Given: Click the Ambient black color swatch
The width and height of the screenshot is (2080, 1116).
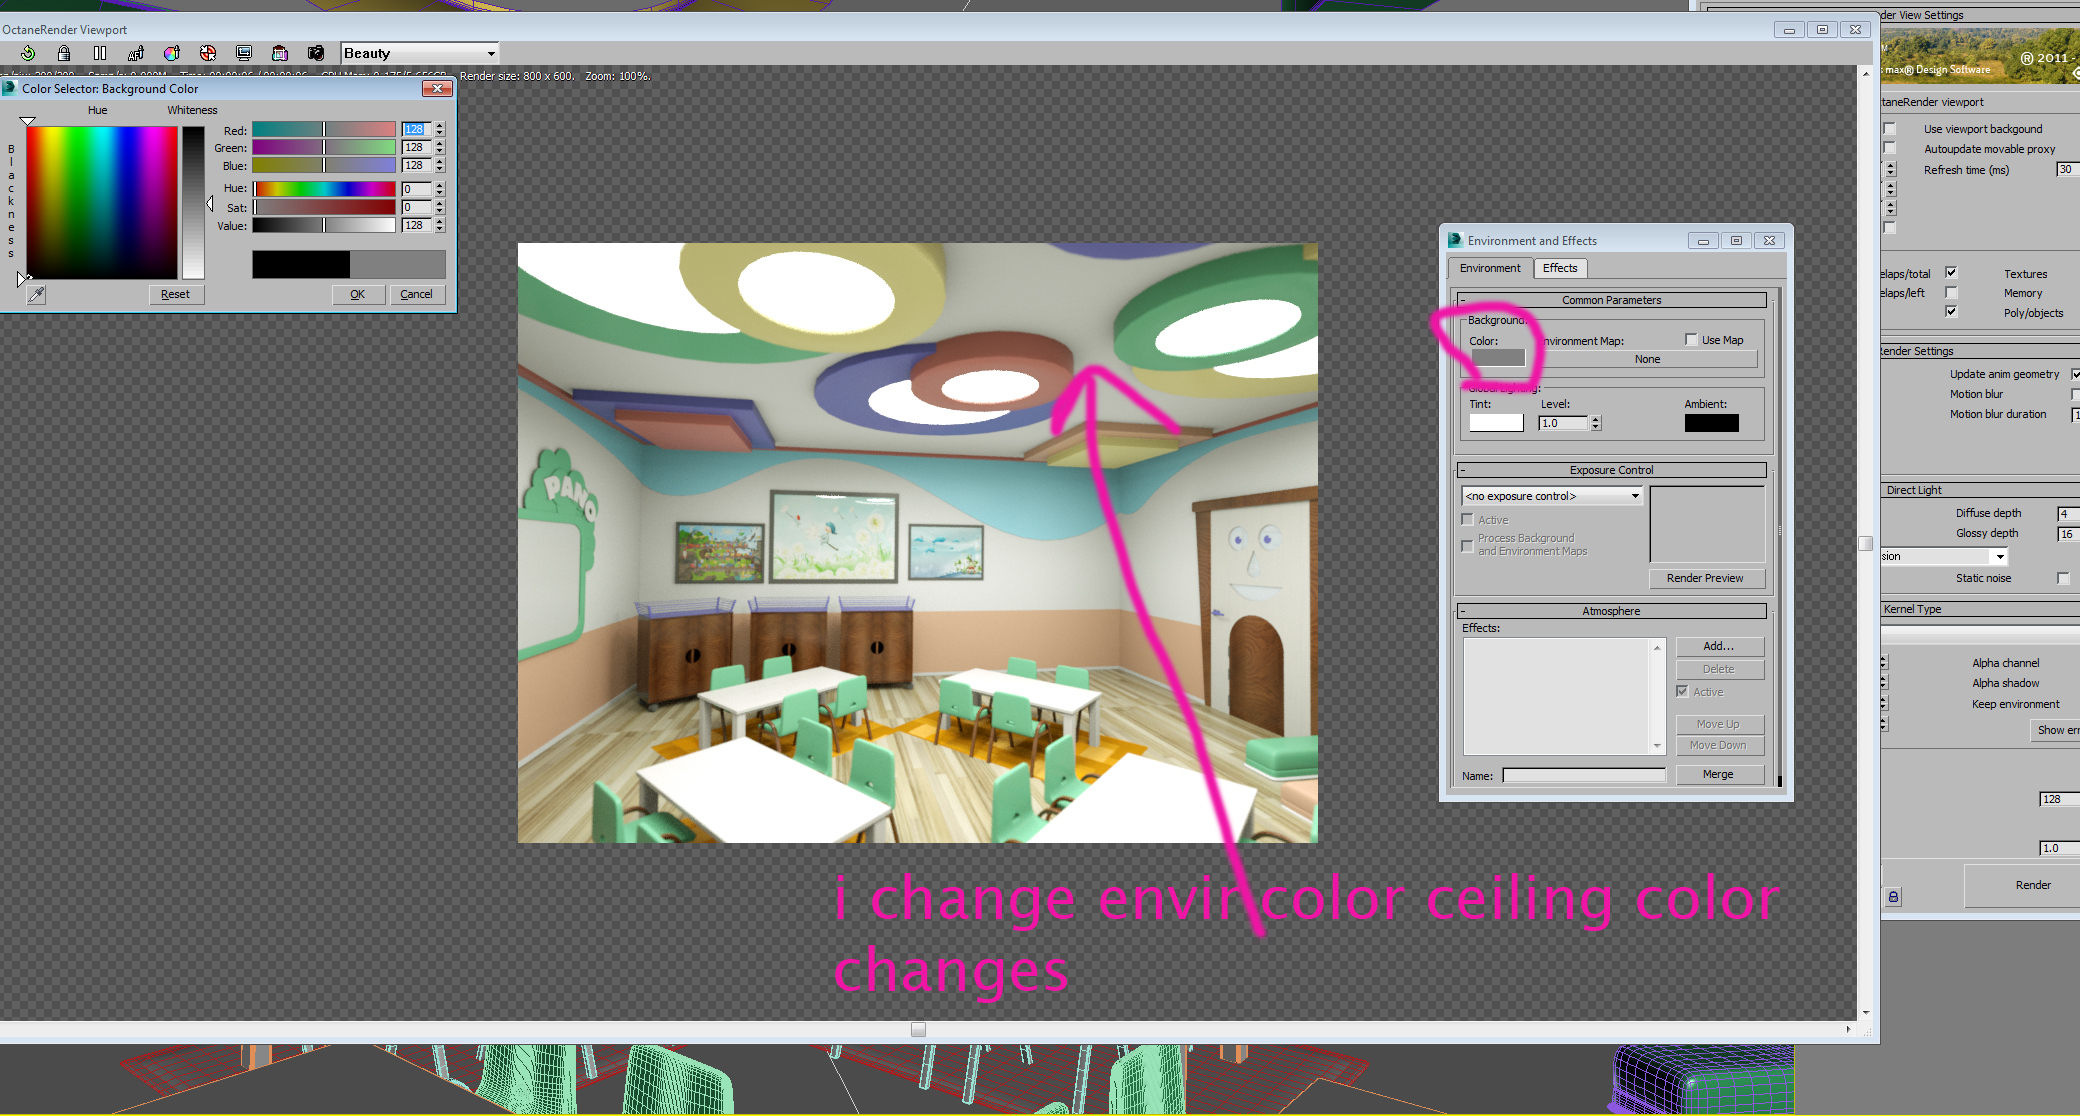Looking at the screenshot, I should [1711, 423].
